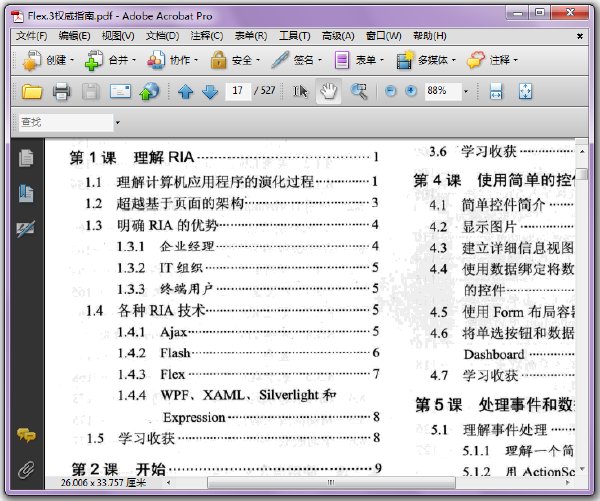Expand the Combine dropdown arrow
600x501 pixels.
(x=134, y=60)
